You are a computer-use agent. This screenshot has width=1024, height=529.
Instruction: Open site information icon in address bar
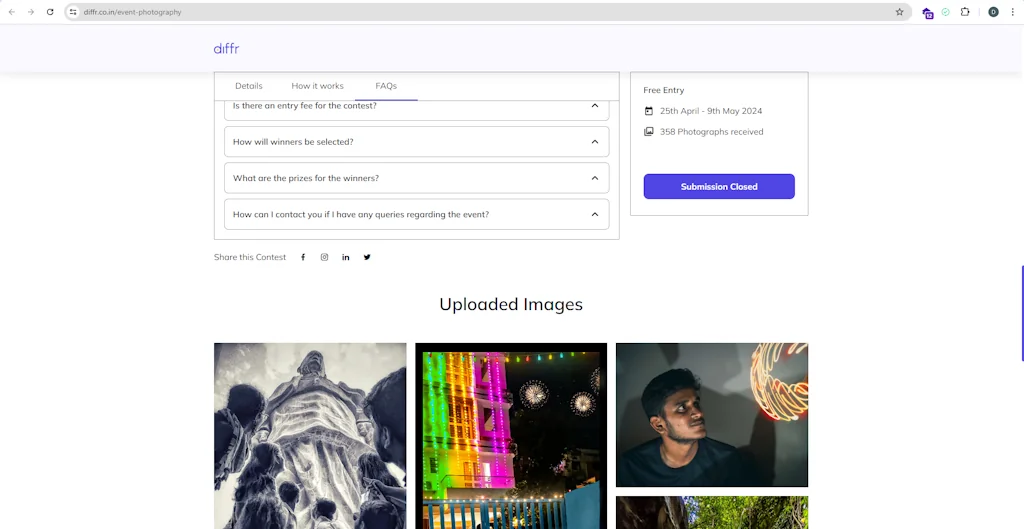[x=73, y=12]
